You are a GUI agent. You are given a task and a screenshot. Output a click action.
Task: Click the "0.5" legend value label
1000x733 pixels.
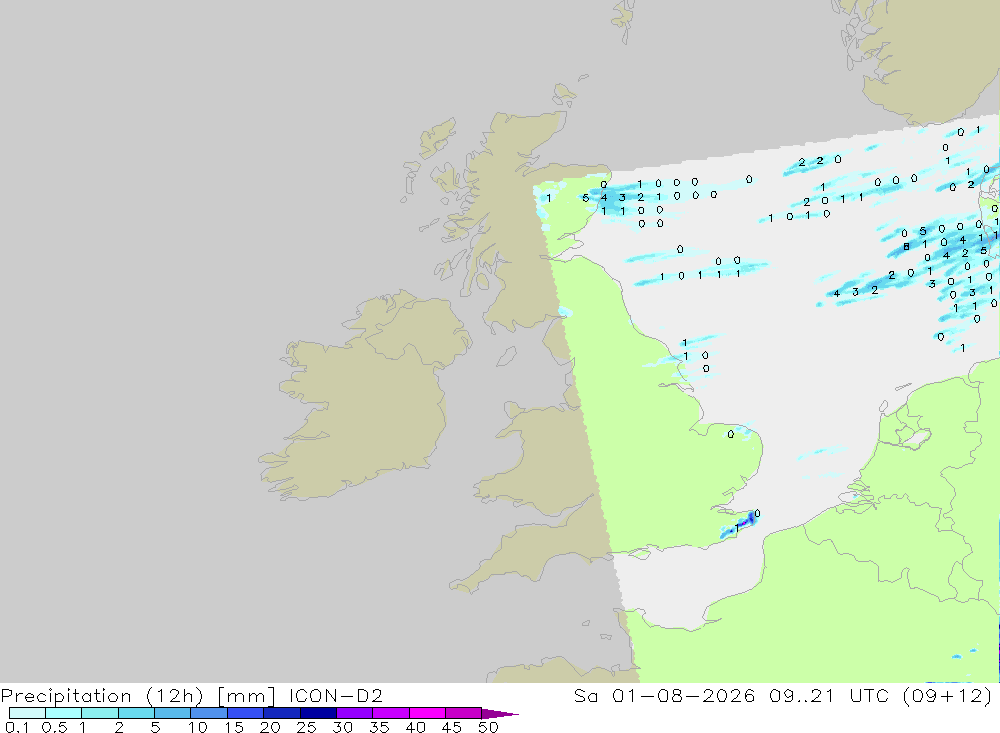pos(54,727)
